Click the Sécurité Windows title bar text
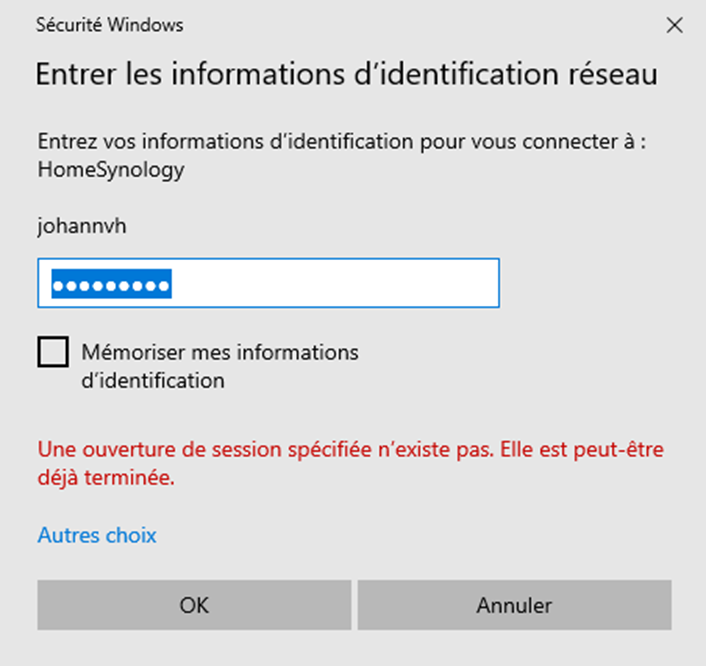This screenshot has height=666, width=706. (x=109, y=25)
